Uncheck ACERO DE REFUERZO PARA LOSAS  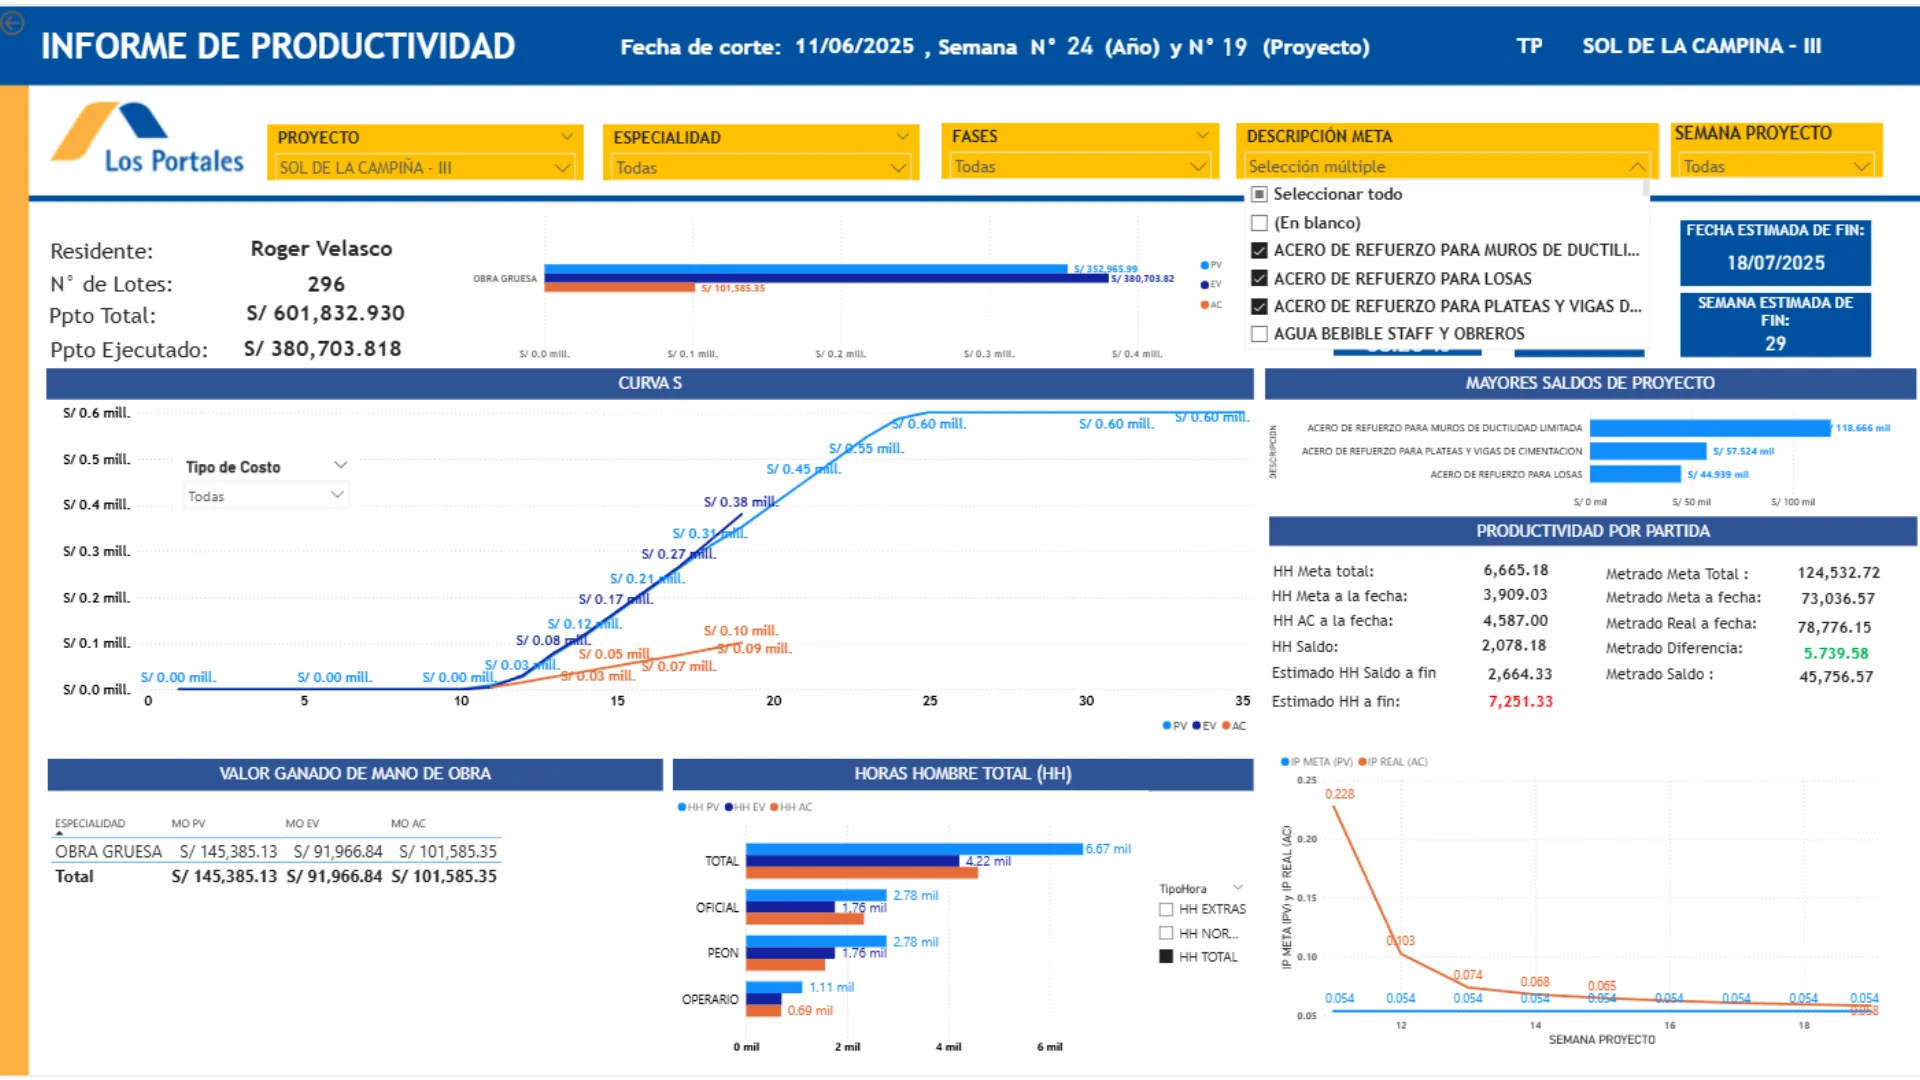pos(1260,279)
